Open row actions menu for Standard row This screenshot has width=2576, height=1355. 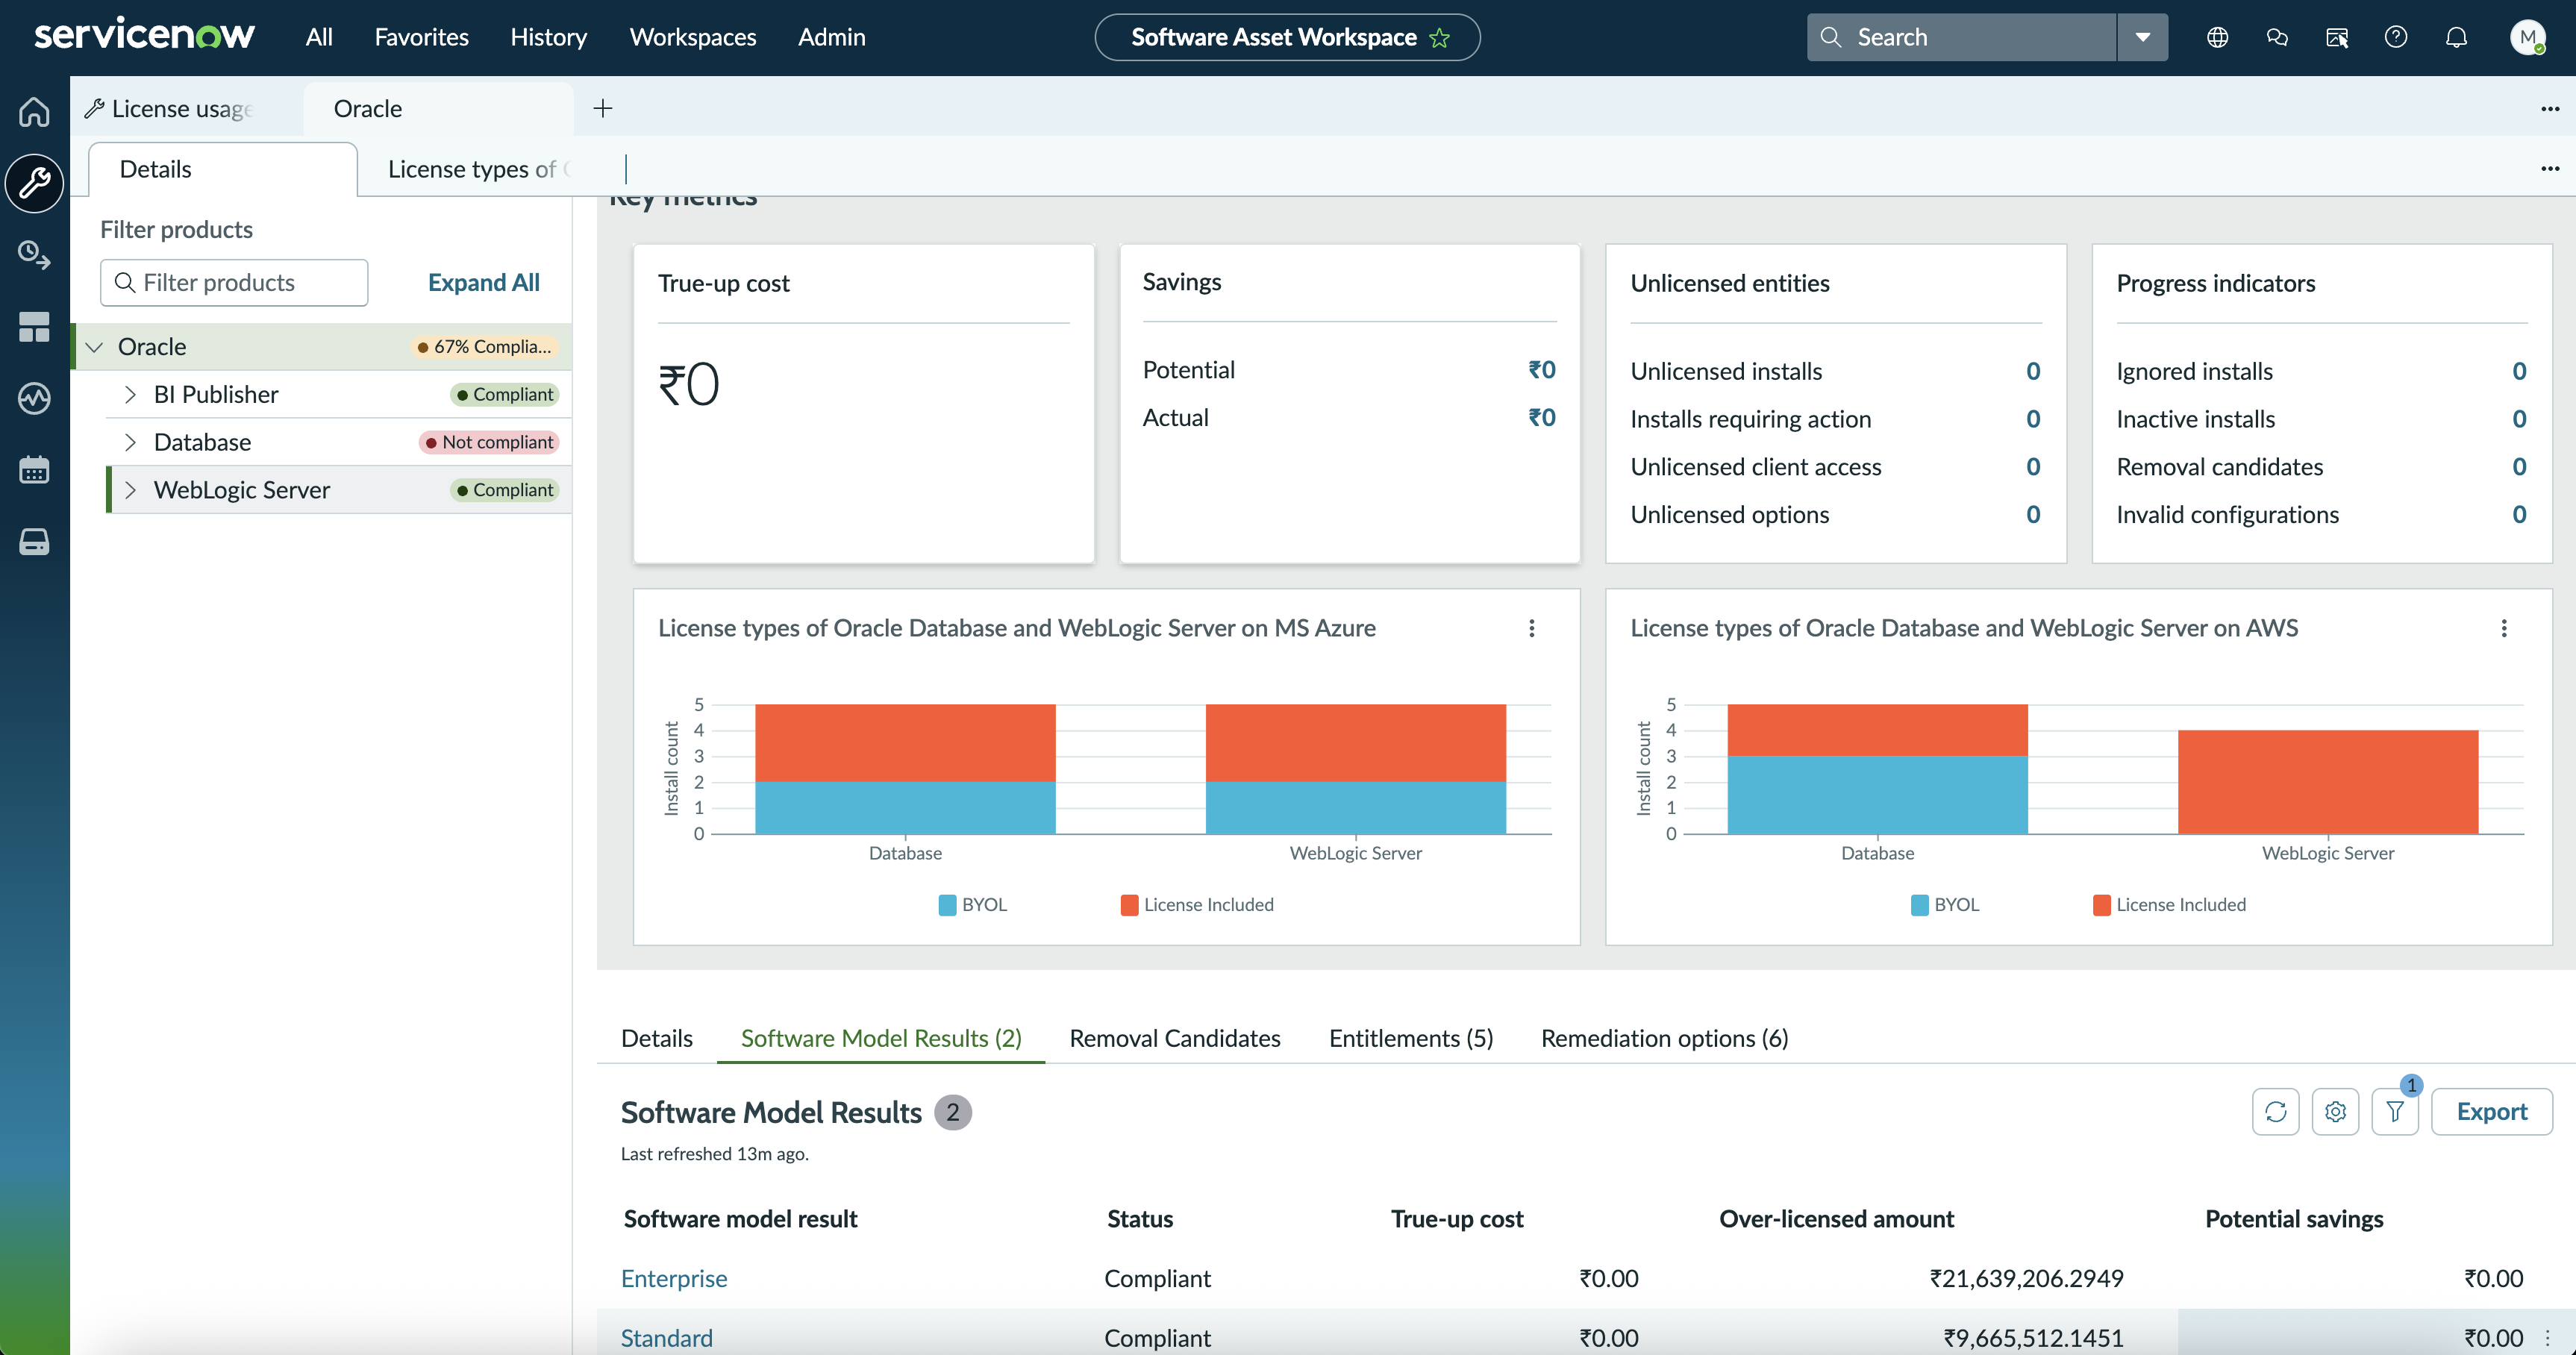(2547, 1338)
